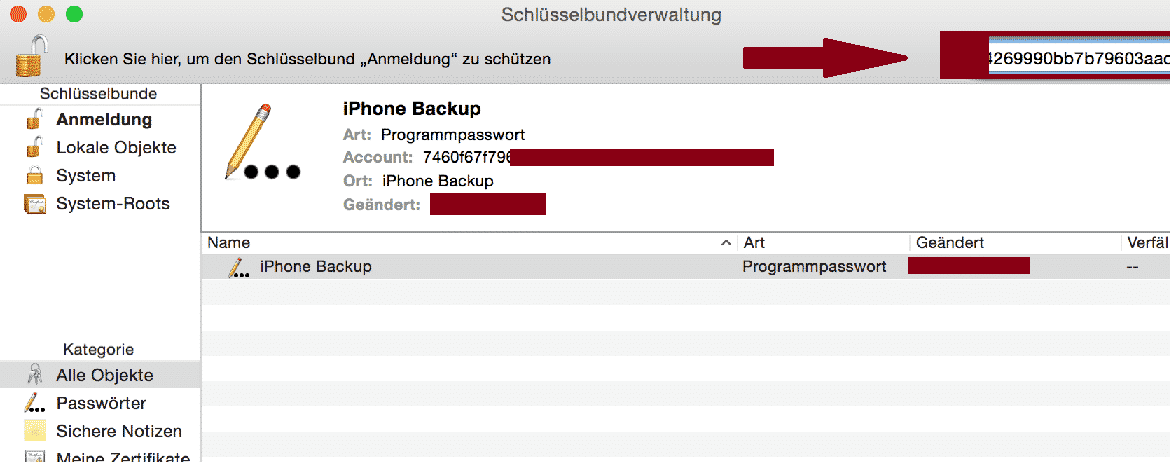The width and height of the screenshot is (1170, 462).
Task: Select the Meine Zertifikate category
Action: 101,457
